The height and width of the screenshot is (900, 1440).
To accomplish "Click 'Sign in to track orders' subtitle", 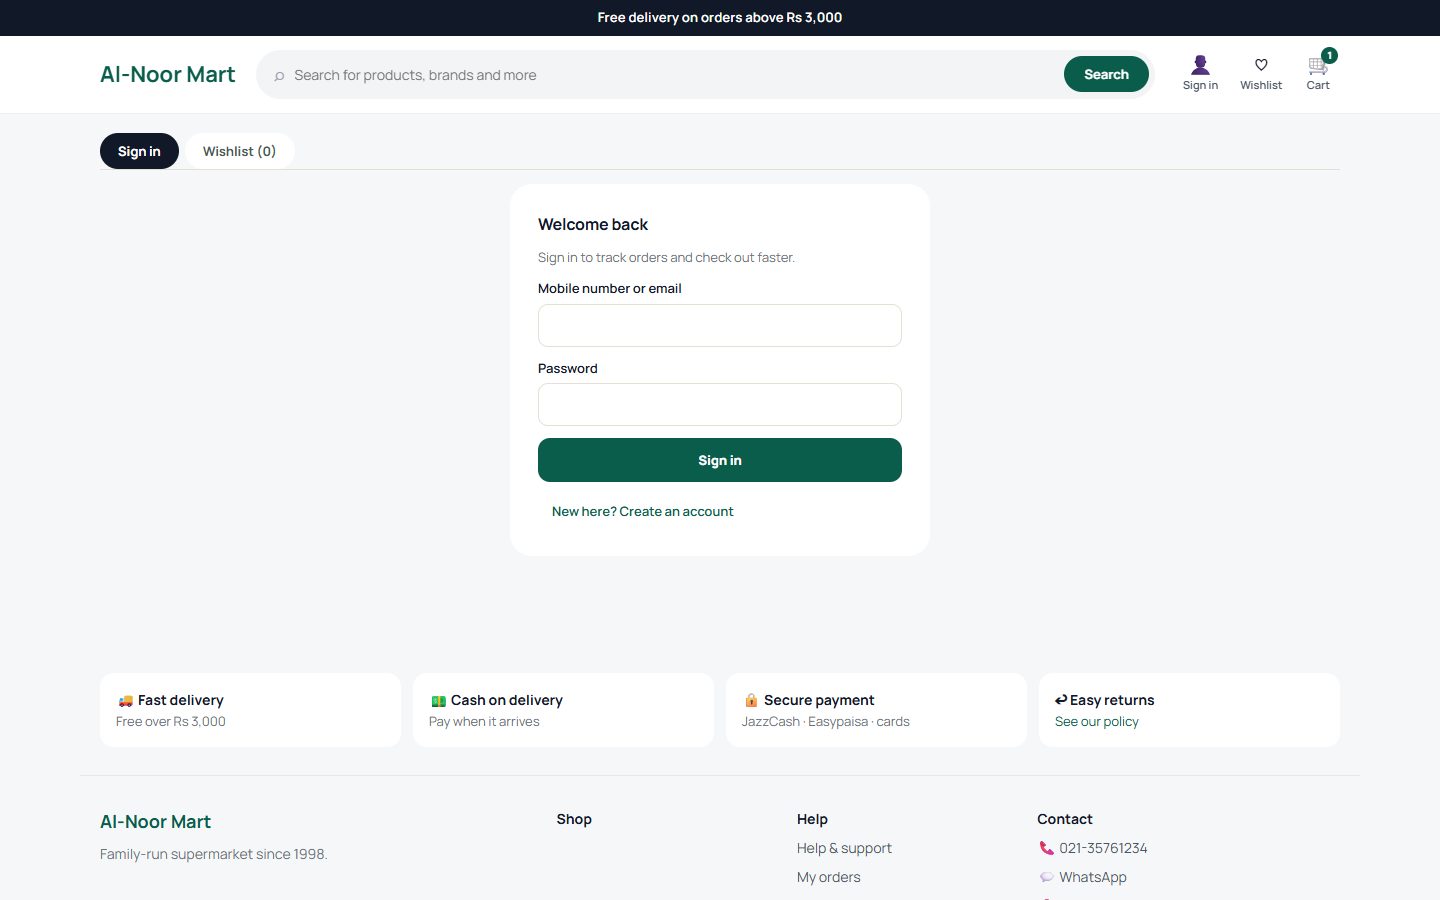I will (666, 257).
